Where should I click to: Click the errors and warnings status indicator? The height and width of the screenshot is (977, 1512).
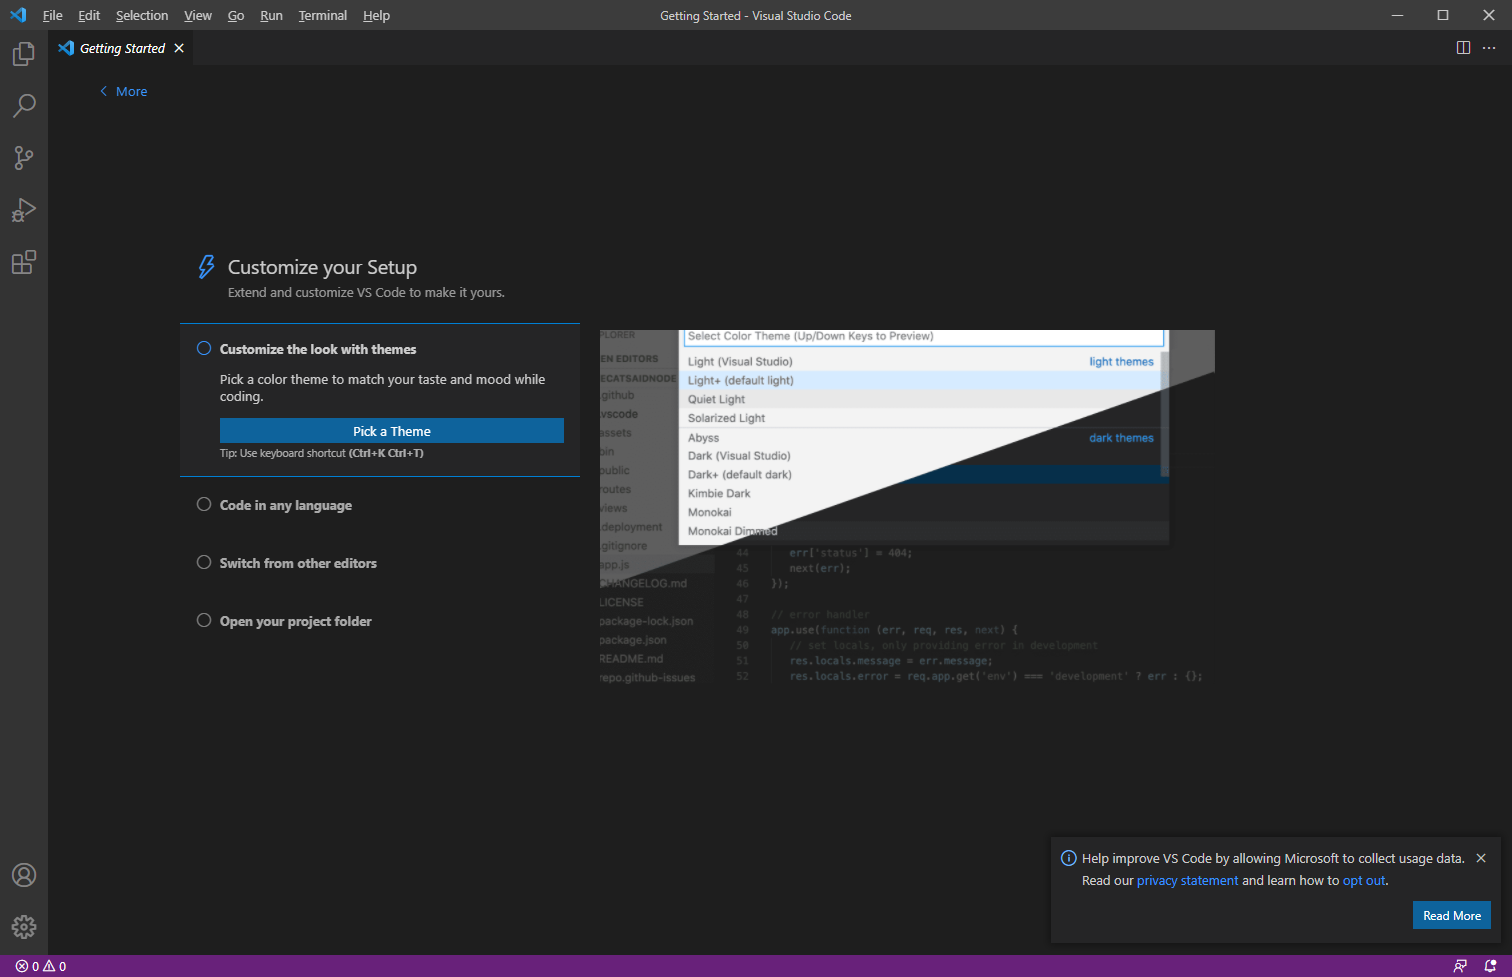41,966
